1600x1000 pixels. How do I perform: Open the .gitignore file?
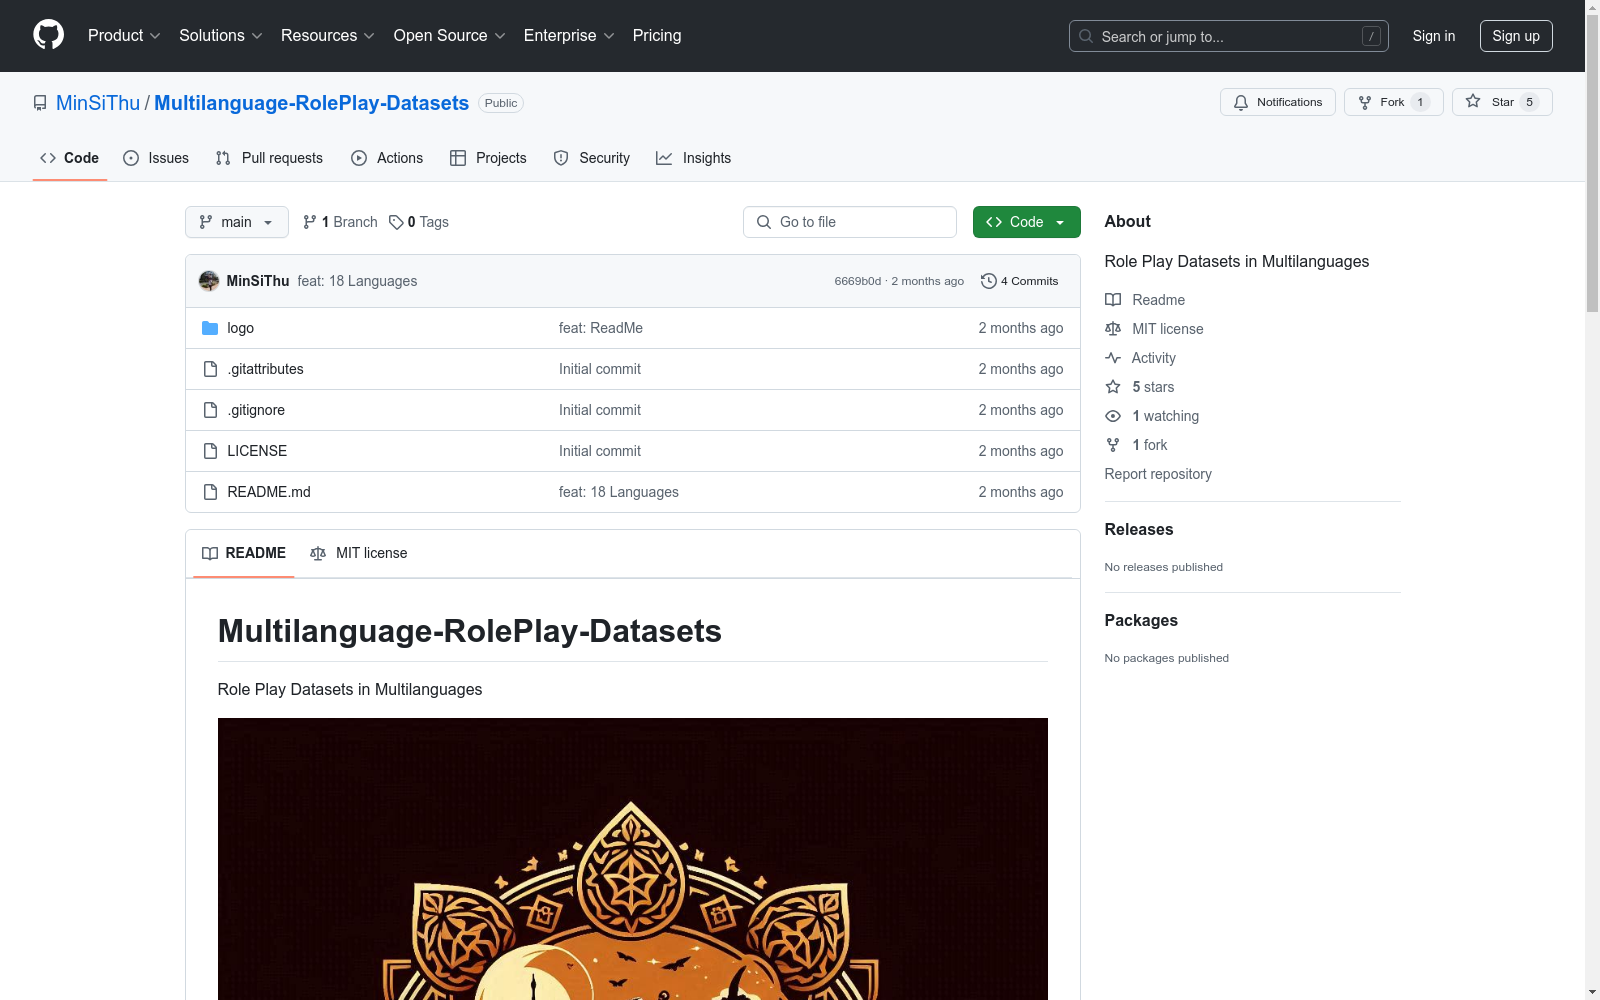tap(256, 410)
